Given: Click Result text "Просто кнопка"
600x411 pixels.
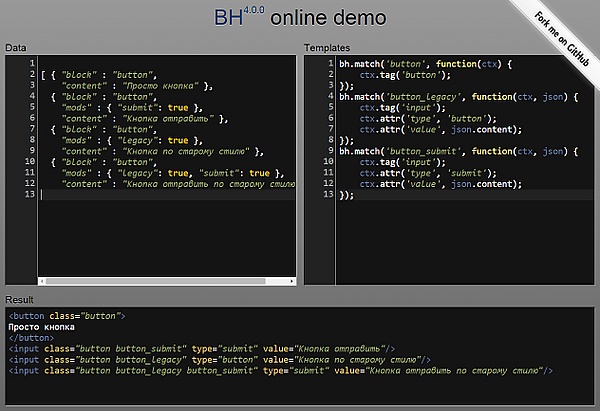Looking at the screenshot, I should pos(41,327).
